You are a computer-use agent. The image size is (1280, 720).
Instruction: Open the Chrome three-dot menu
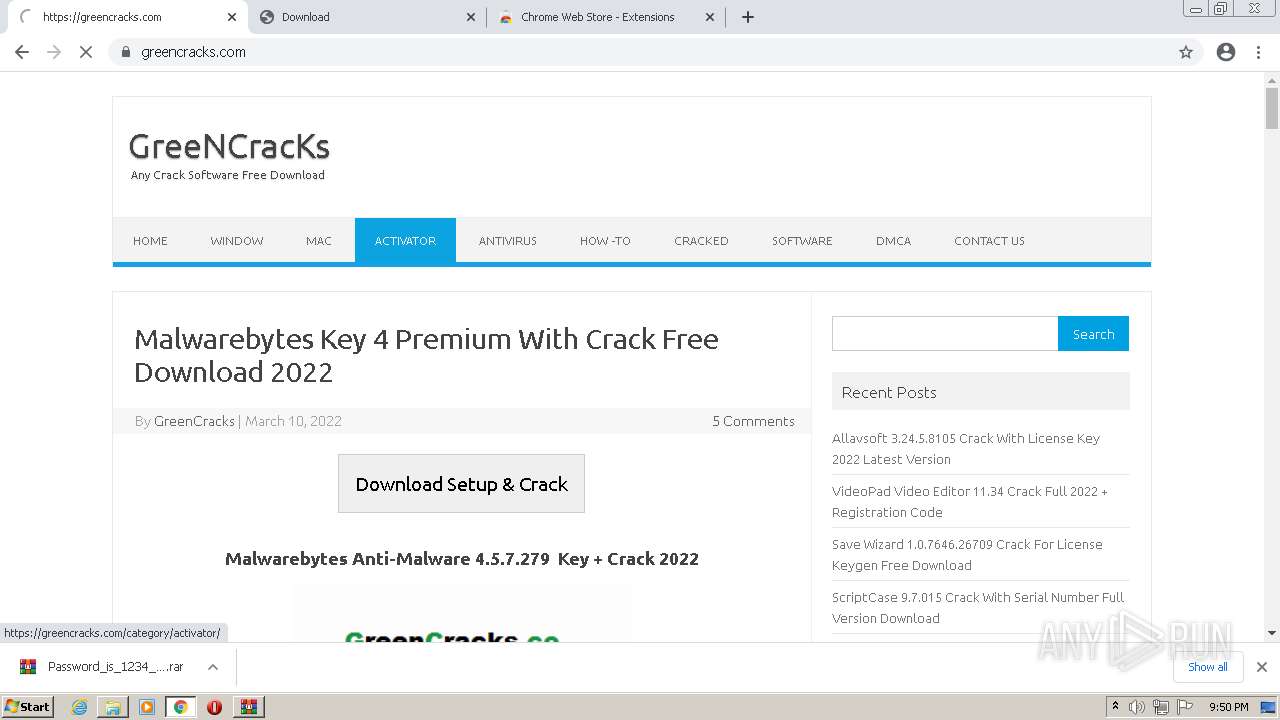(x=1258, y=52)
